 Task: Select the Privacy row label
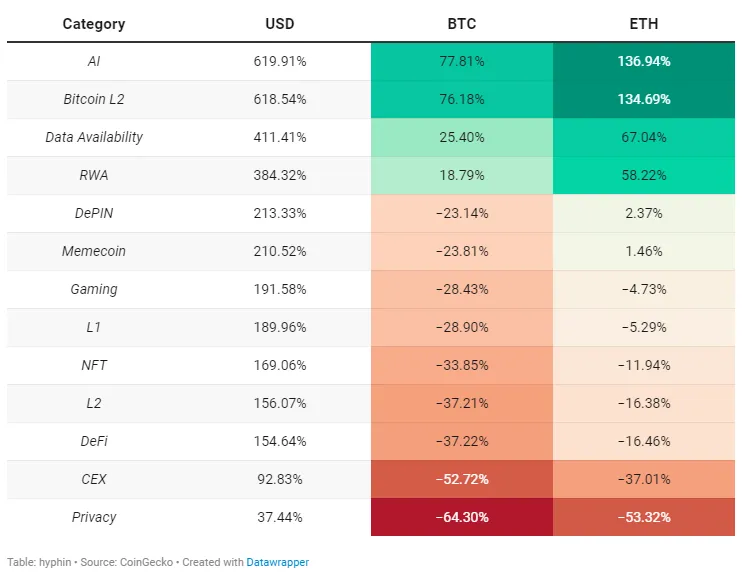(94, 517)
